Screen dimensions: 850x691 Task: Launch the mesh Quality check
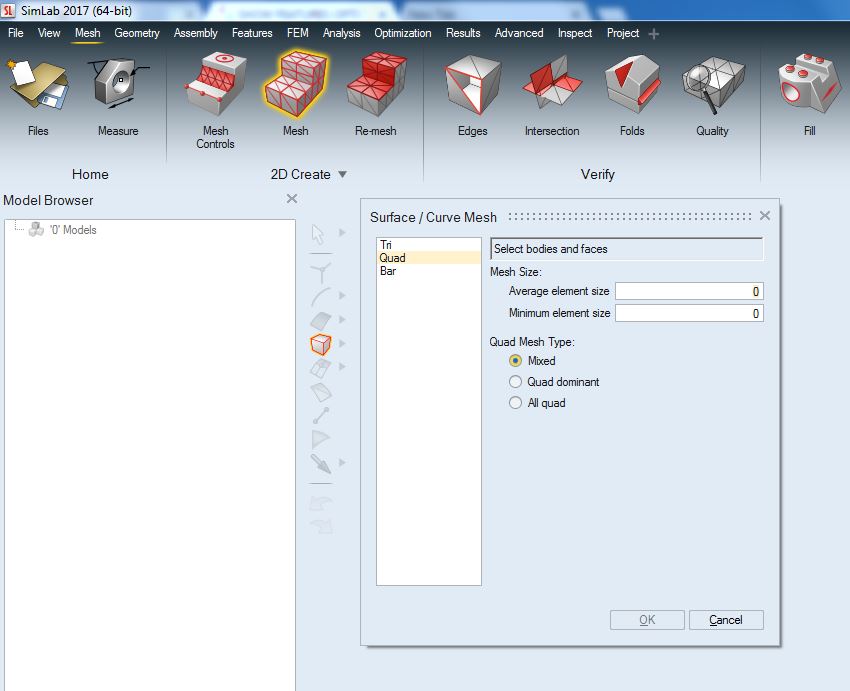click(712, 95)
